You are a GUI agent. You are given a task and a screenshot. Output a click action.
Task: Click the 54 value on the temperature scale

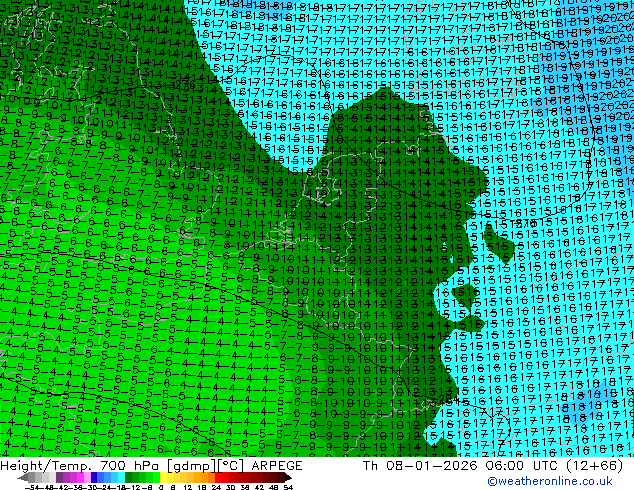[287, 487]
